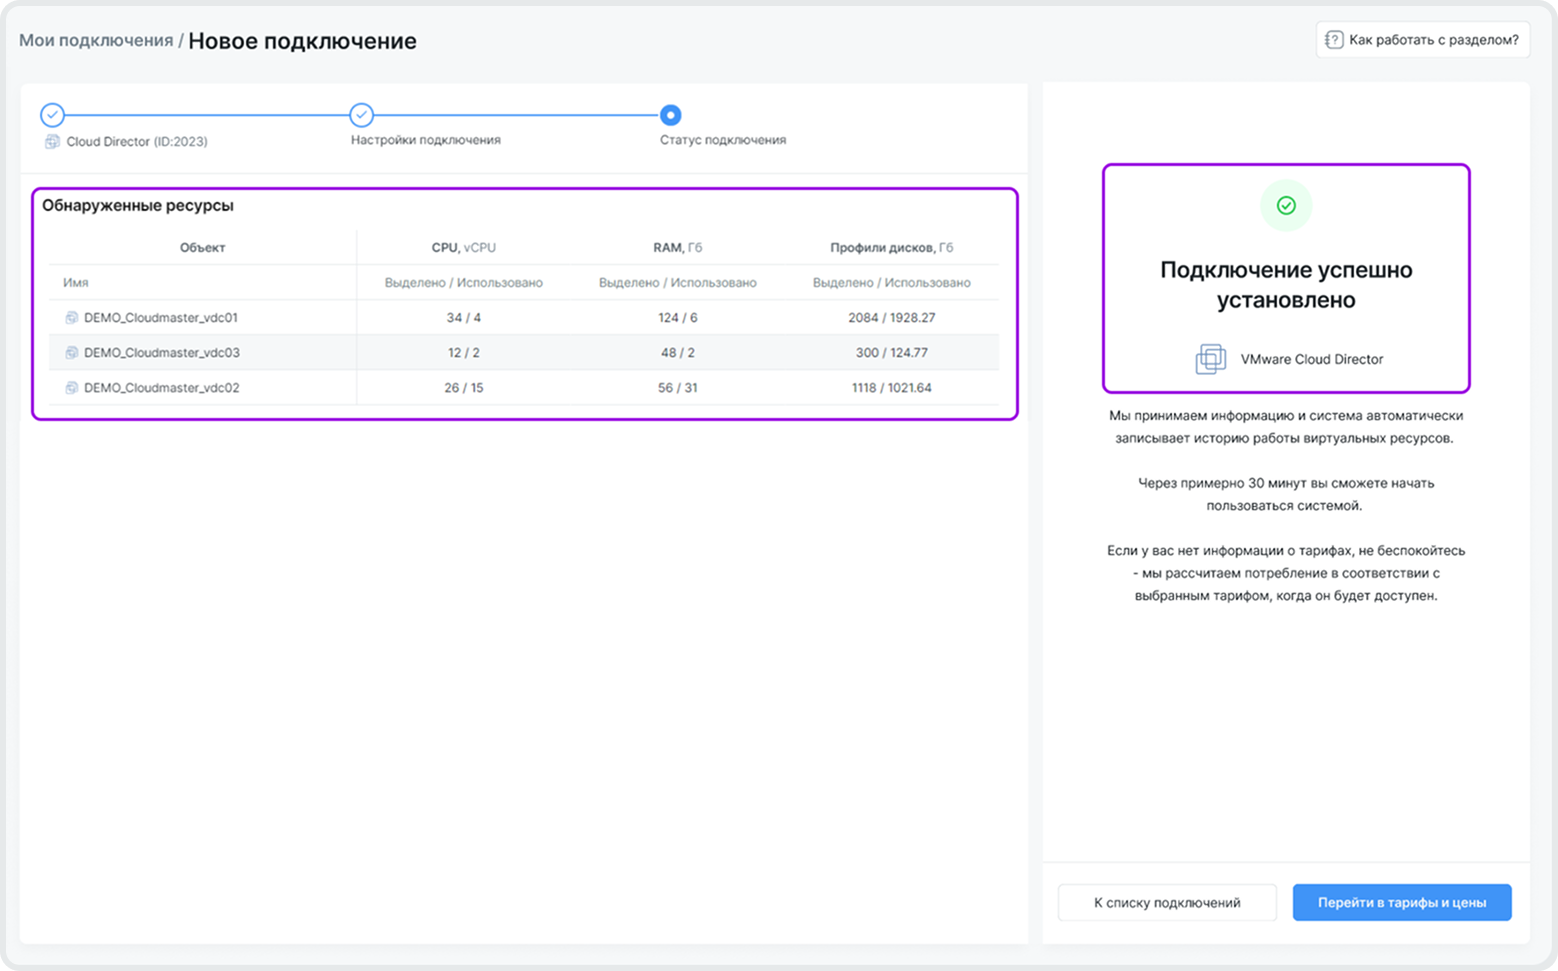Viewport: 1558px width, 971px height.
Task: Click the Cloud Director step checkmark circle
Action: (x=52, y=115)
